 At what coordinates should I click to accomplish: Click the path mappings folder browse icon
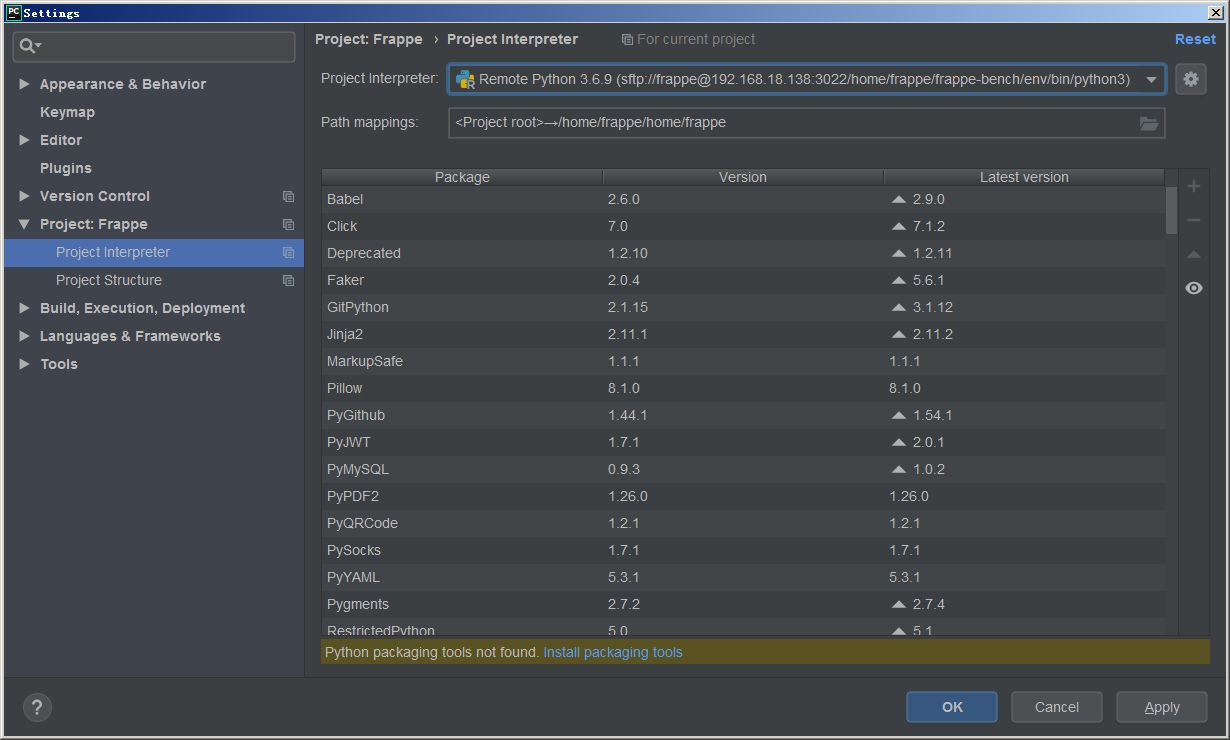click(x=1149, y=123)
